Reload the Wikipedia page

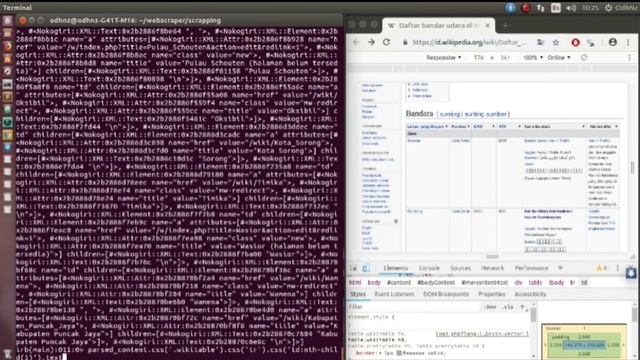pos(386,42)
